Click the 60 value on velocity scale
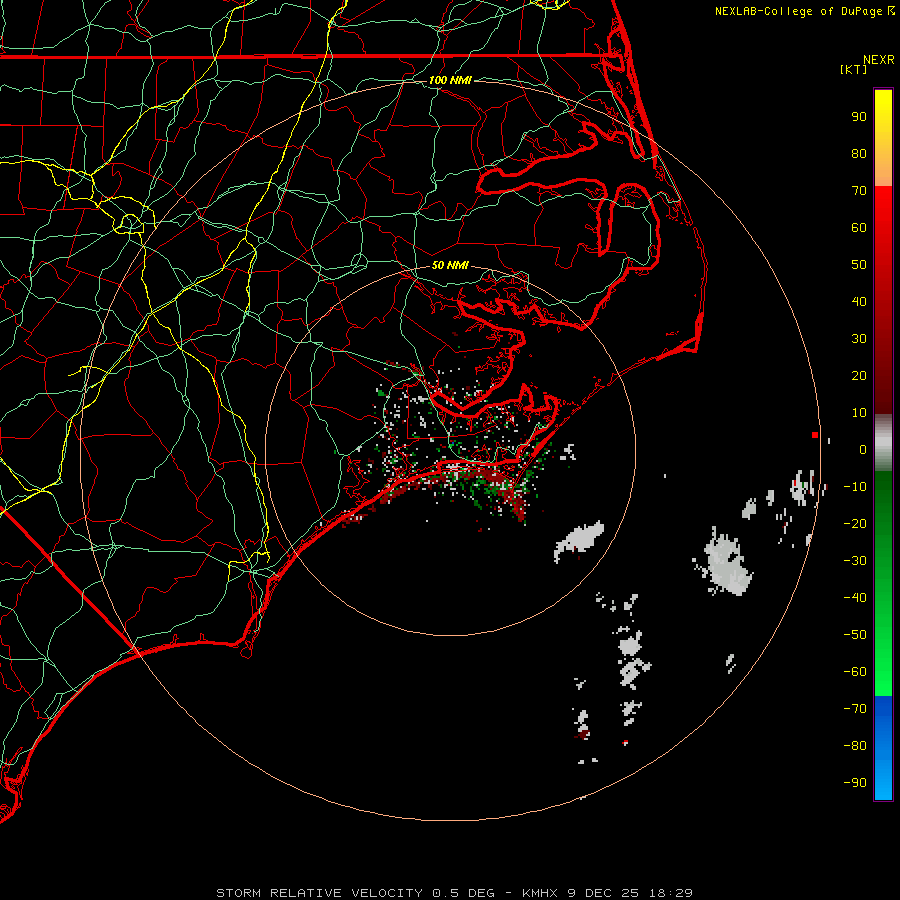 tap(859, 228)
